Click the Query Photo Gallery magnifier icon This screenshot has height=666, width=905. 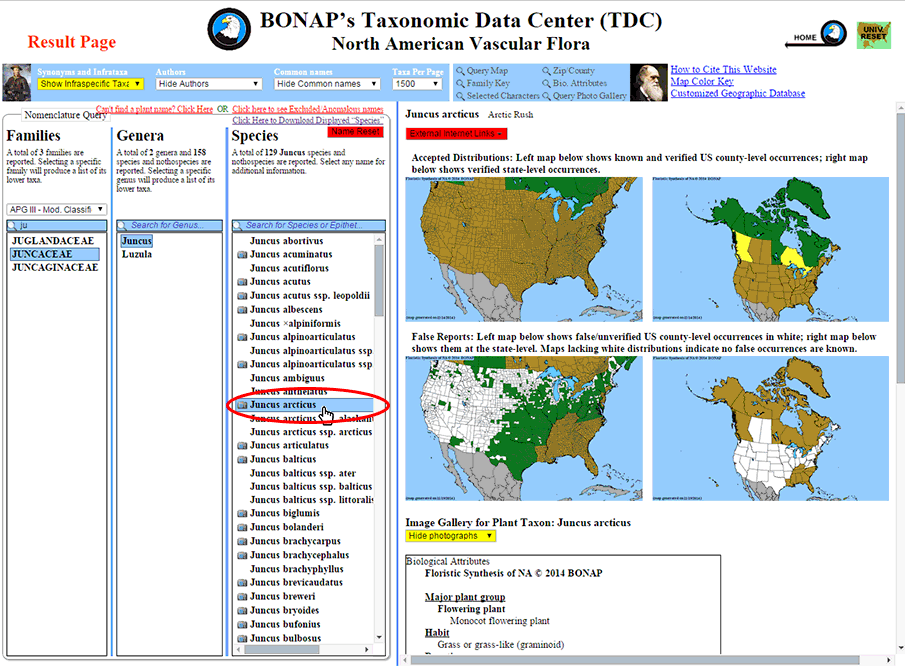[546, 96]
